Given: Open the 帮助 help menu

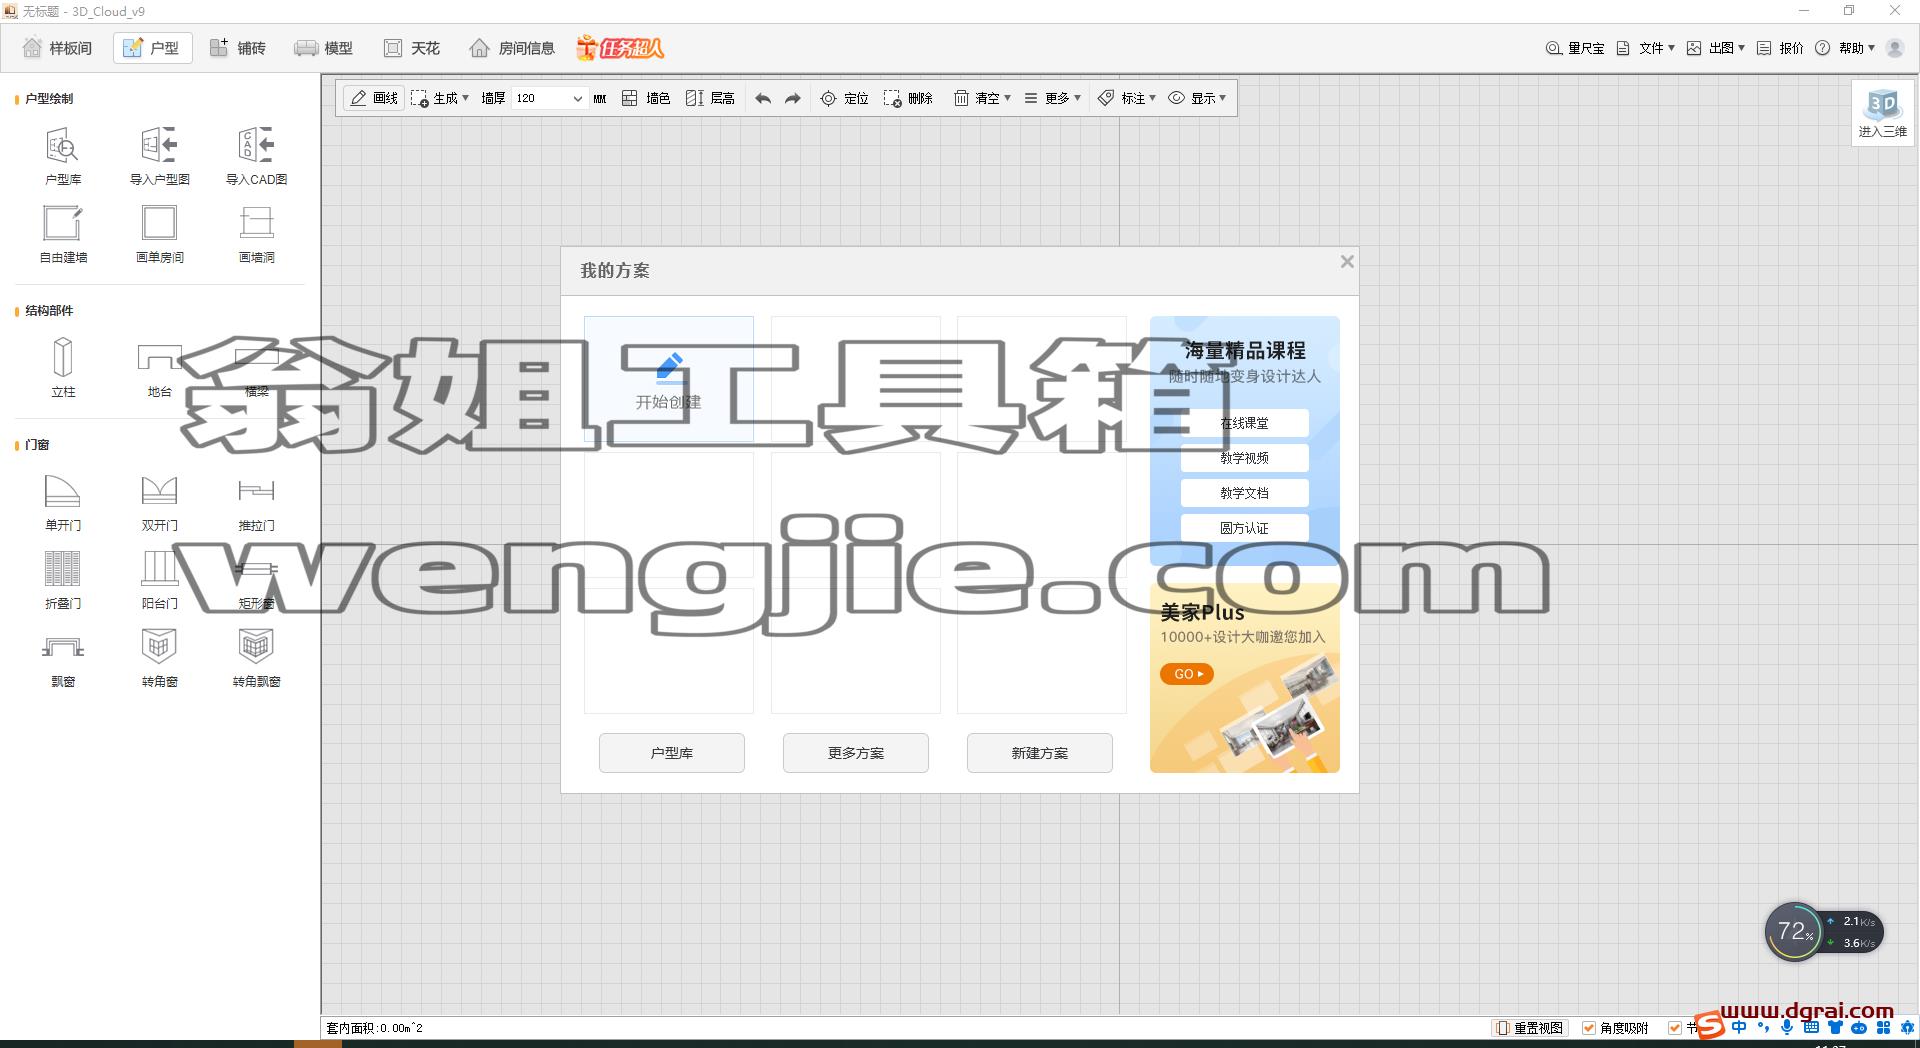Looking at the screenshot, I should (1845, 48).
